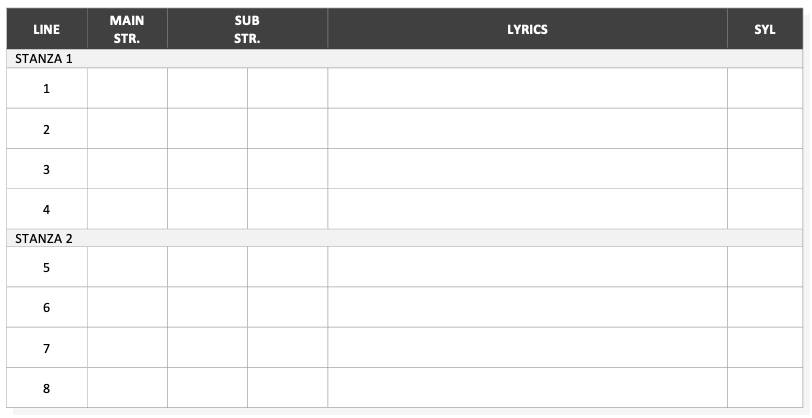
Task: Click the Lyrics cell for line 8
Action: 527,388
